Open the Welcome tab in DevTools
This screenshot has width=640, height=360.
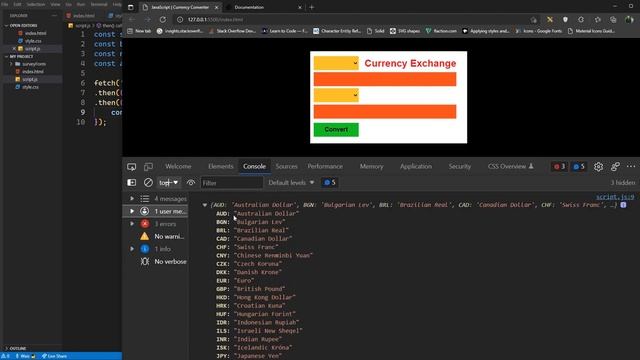(x=178, y=167)
